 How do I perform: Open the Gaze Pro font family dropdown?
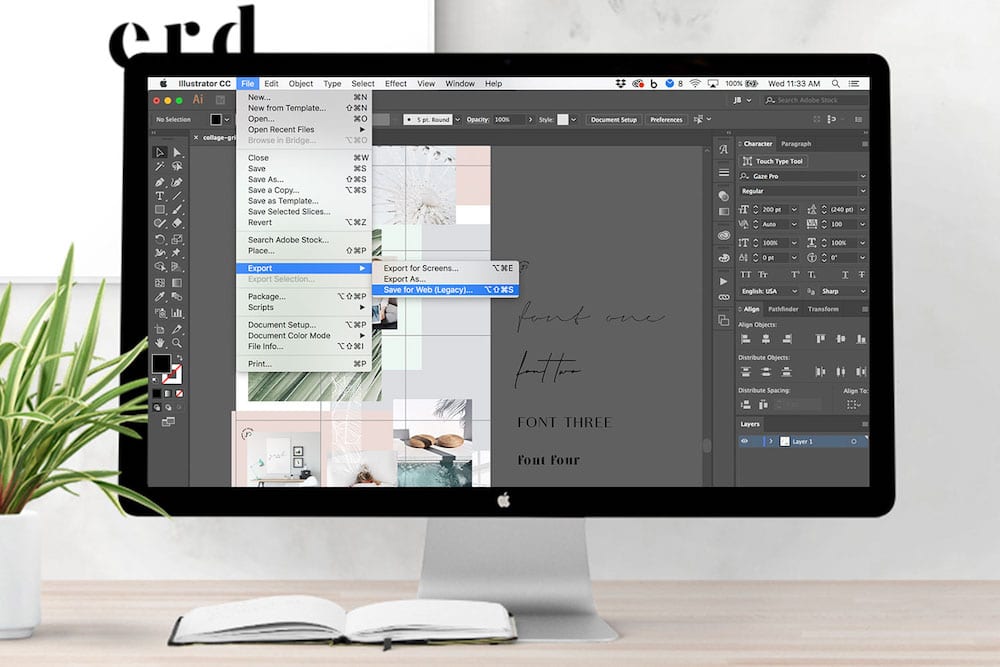click(x=862, y=176)
